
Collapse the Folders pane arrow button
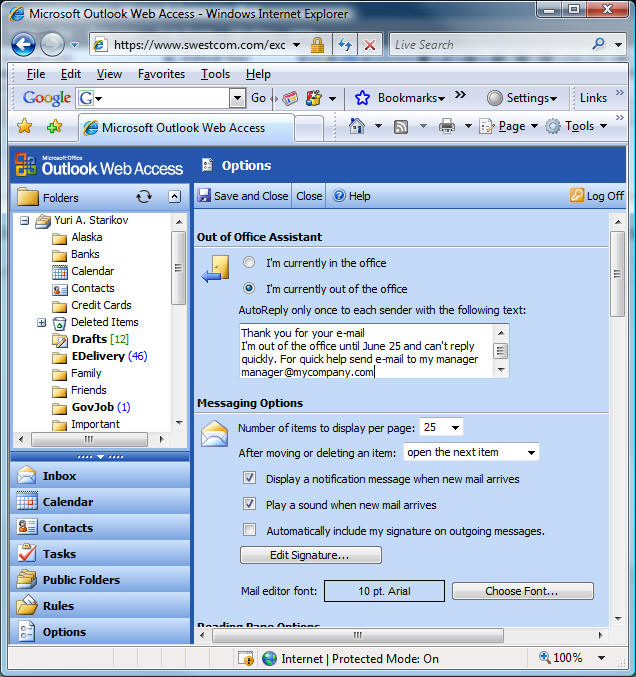coord(174,197)
